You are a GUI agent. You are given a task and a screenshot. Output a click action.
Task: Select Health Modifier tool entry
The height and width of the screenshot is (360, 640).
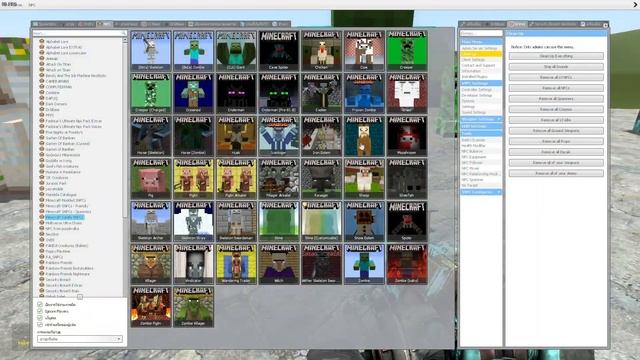tap(481, 145)
